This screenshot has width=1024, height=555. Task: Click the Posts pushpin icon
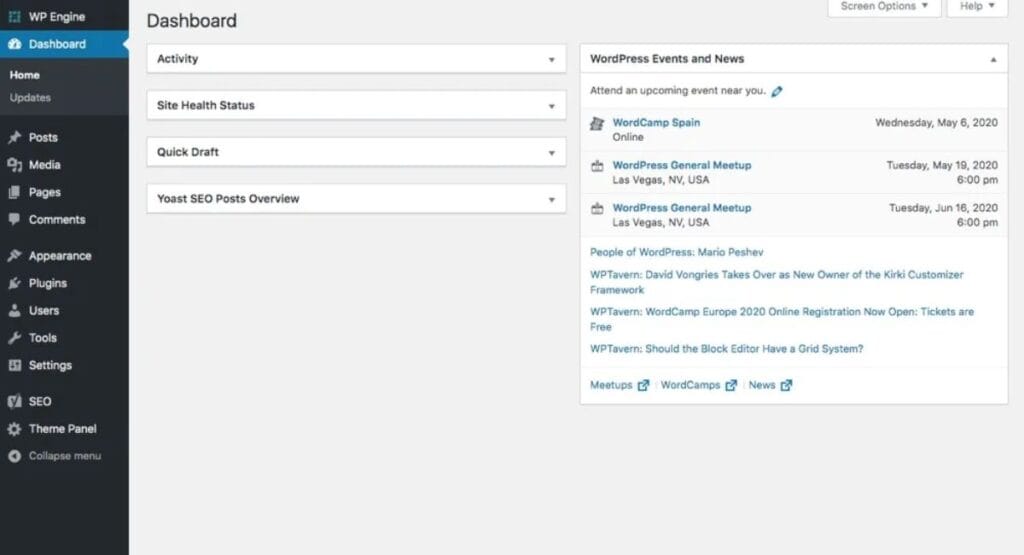[x=14, y=137]
